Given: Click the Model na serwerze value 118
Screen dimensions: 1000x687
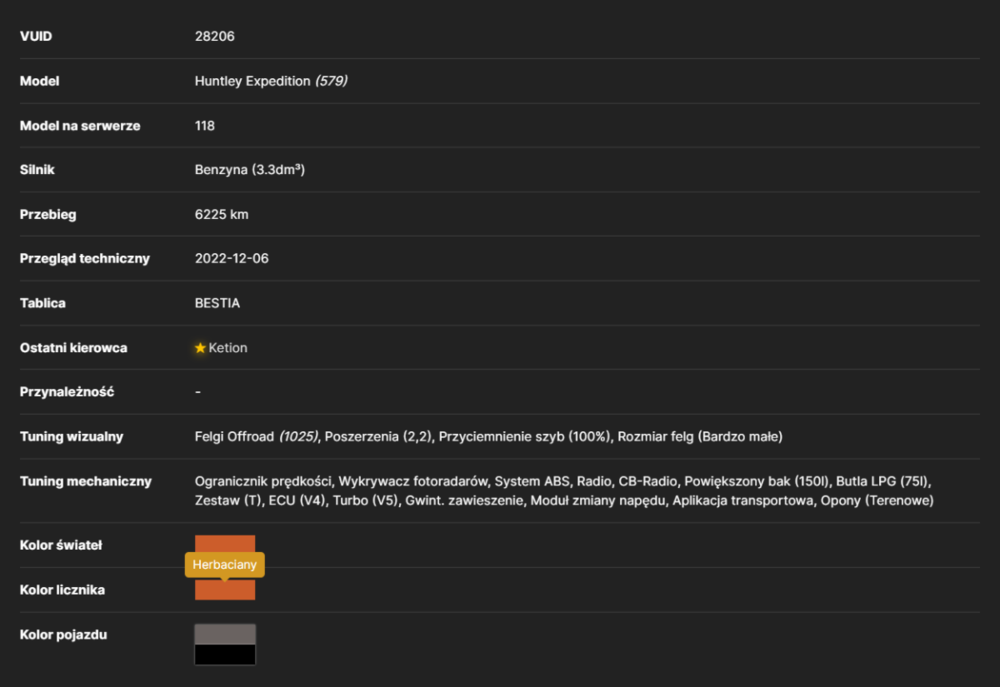Looking at the screenshot, I should (205, 126).
